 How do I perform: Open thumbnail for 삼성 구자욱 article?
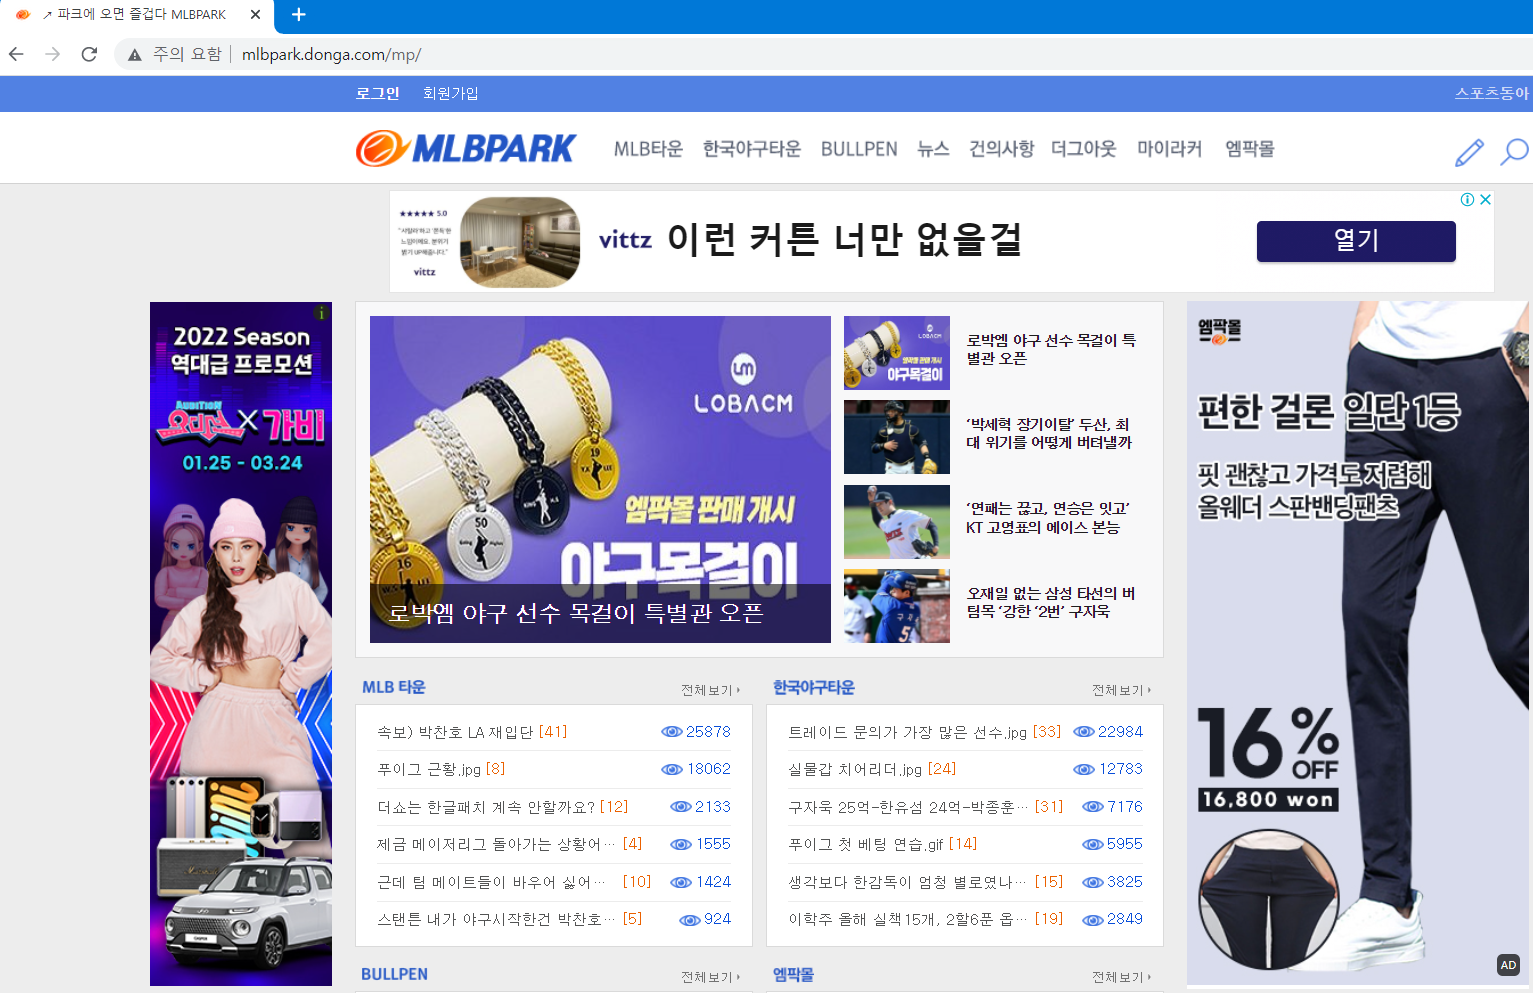(897, 606)
